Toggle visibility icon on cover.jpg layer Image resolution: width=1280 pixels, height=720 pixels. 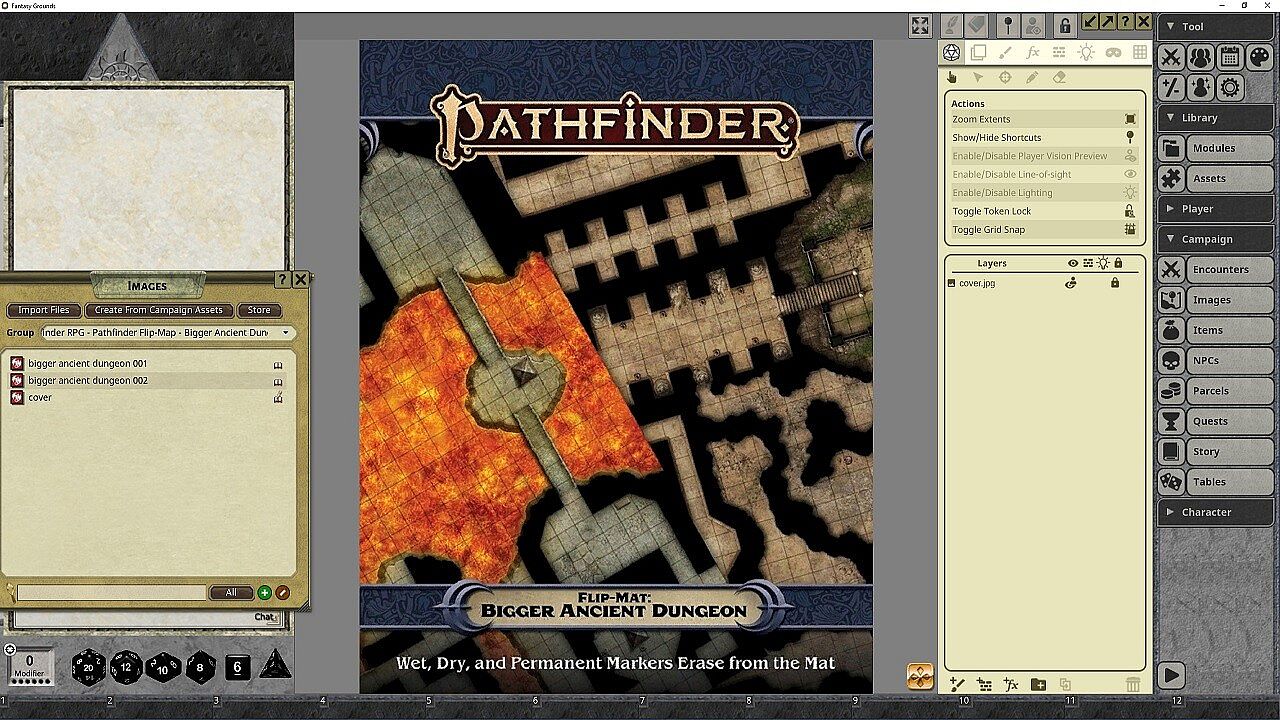click(x=1071, y=283)
